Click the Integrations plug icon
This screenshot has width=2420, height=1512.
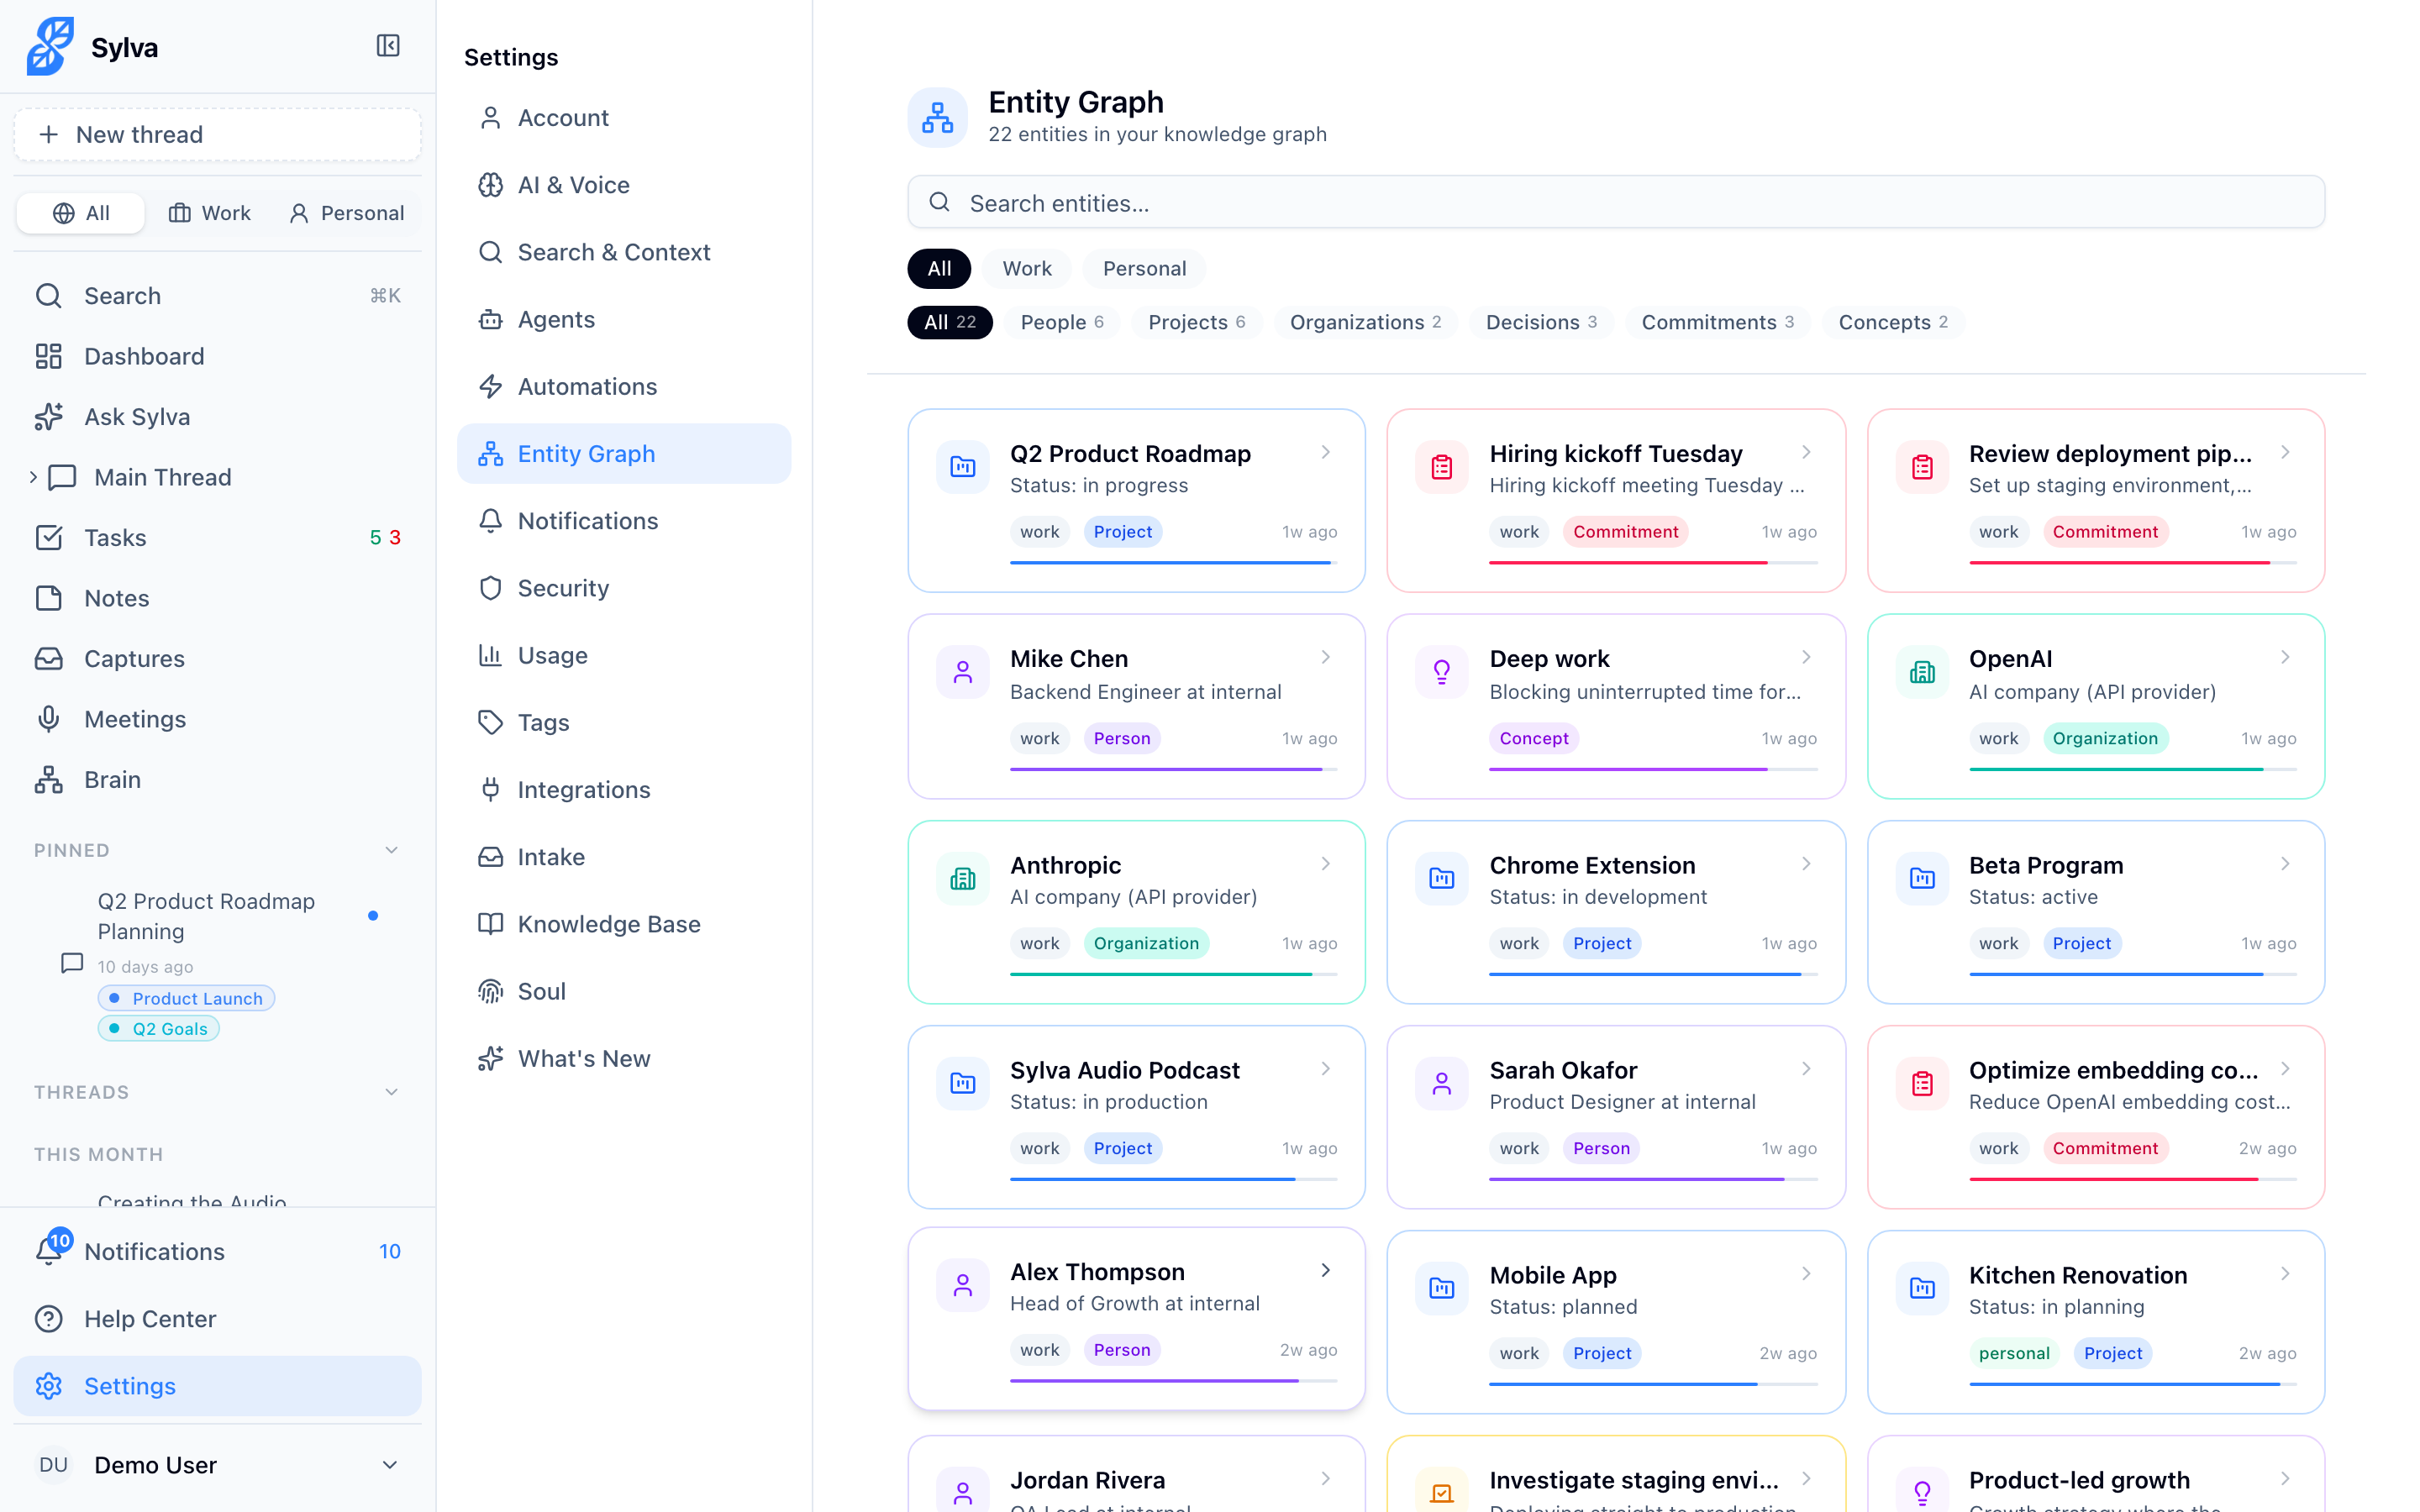(490, 790)
